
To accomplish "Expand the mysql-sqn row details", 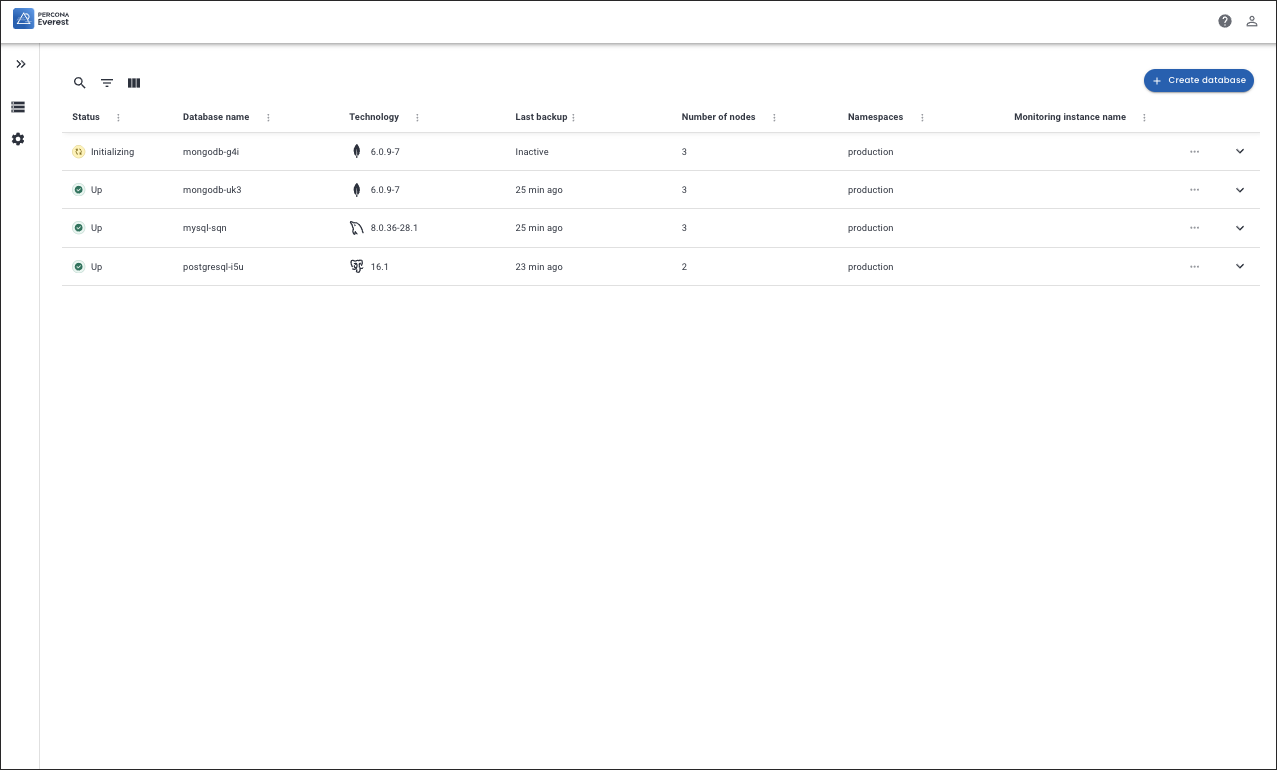I will tap(1240, 228).
